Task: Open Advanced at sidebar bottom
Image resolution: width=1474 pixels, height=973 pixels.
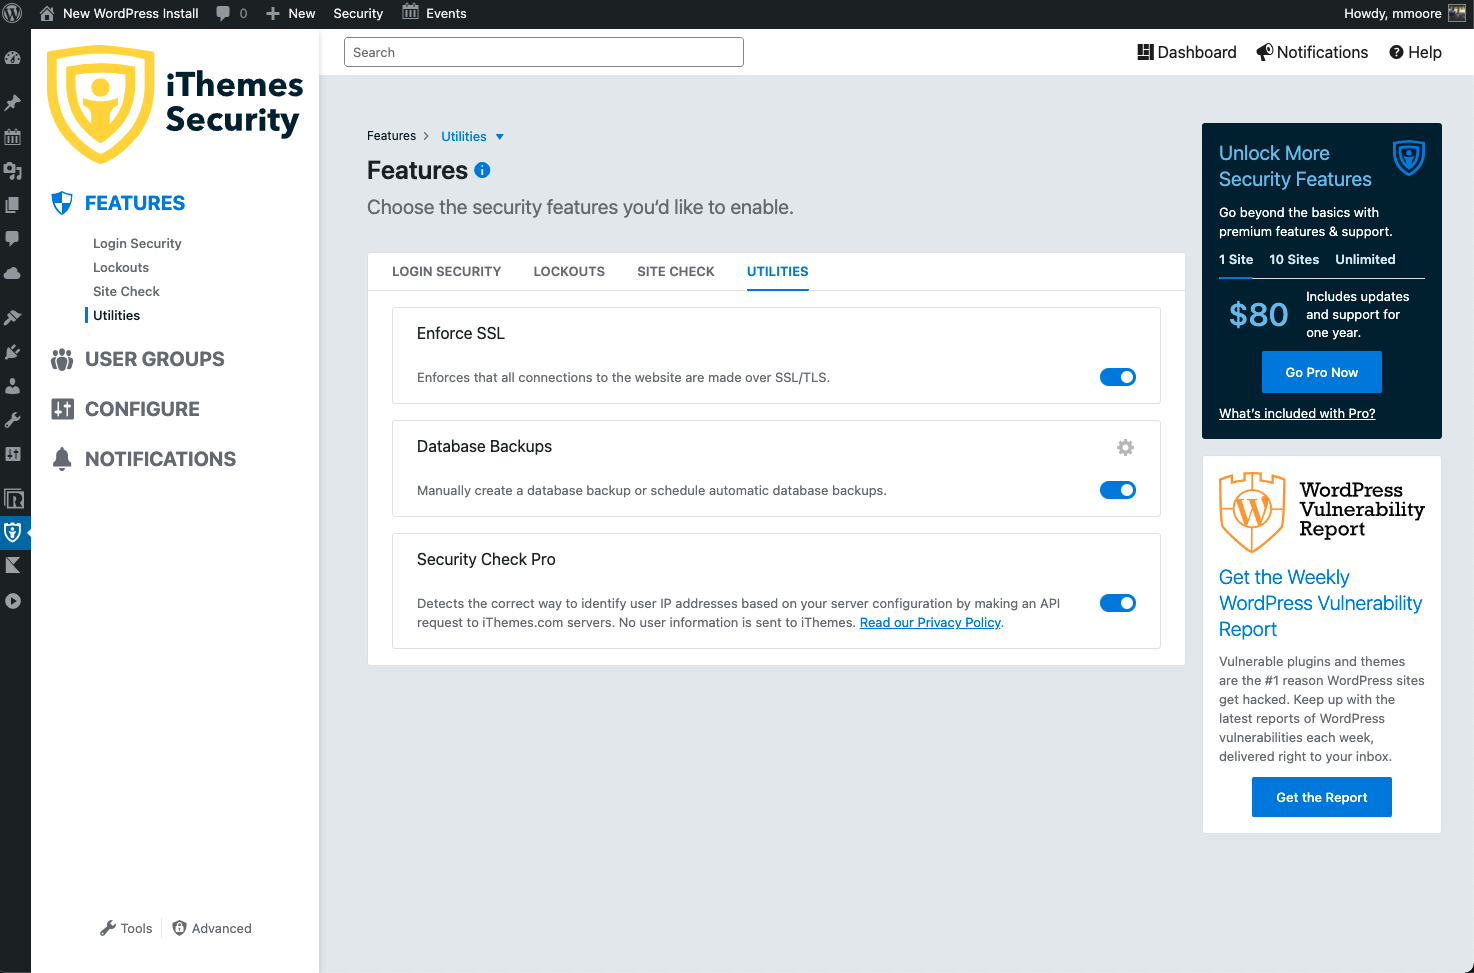Action: coord(212,928)
